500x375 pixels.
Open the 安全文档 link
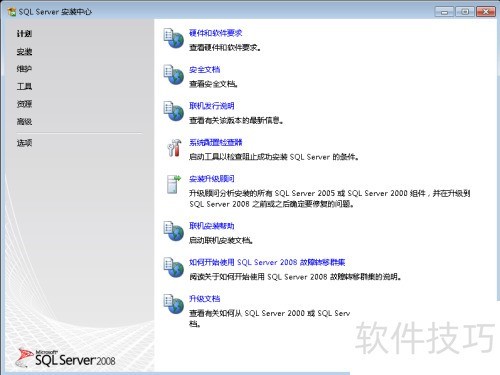click(205, 70)
